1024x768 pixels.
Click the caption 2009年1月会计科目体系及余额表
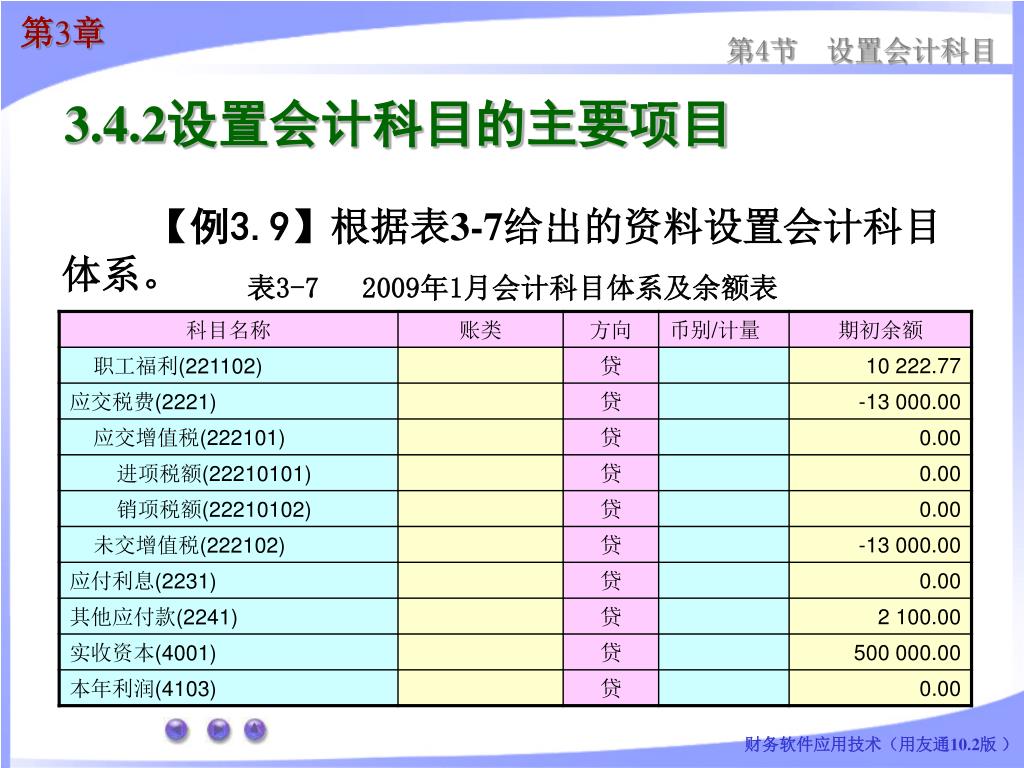click(x=569, y=288)
